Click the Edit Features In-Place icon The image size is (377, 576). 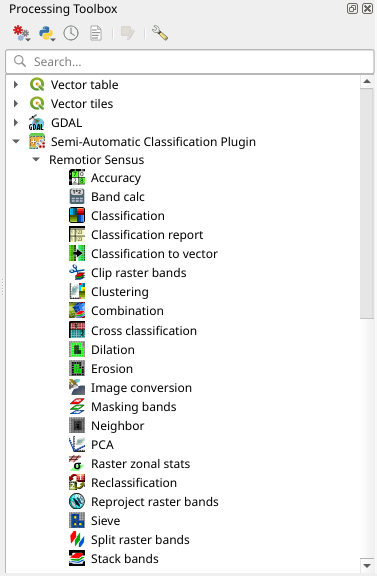pyautogui.click(x=128, y=33)
